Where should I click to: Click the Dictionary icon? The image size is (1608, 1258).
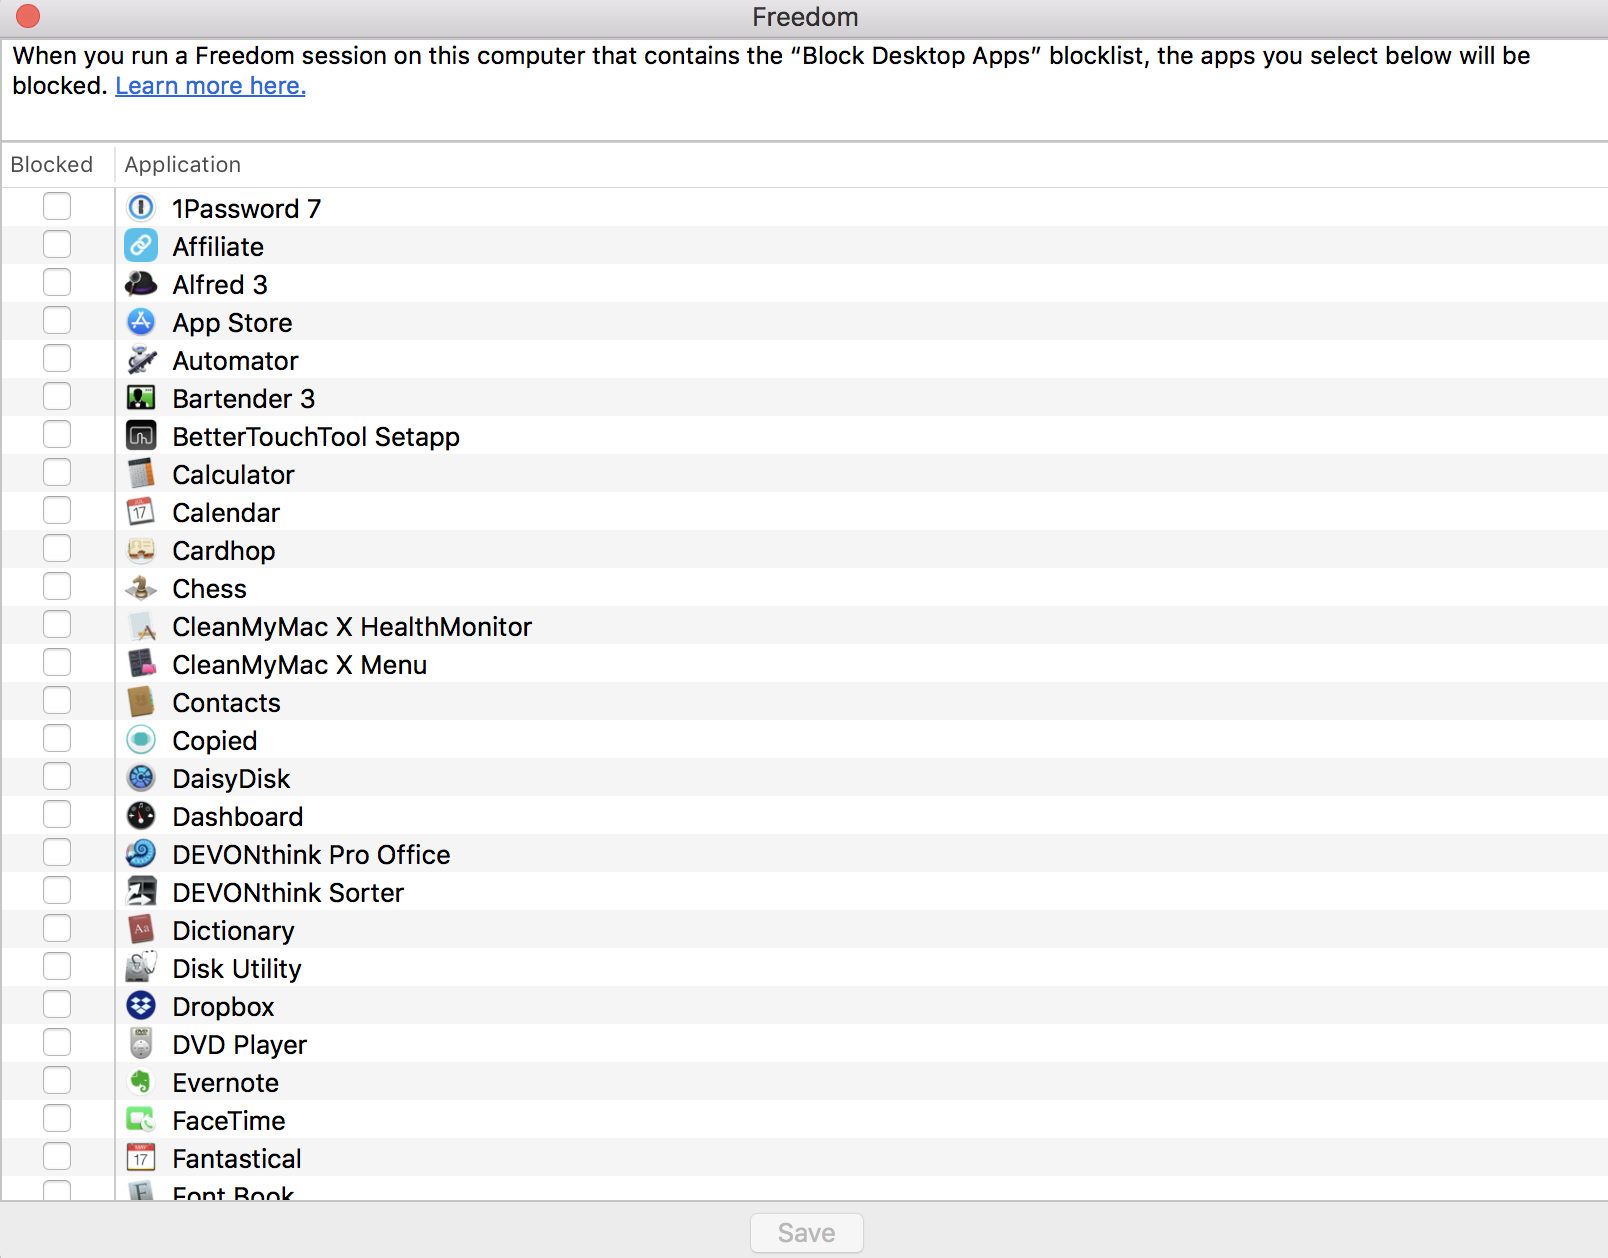(x=141, y=929)
